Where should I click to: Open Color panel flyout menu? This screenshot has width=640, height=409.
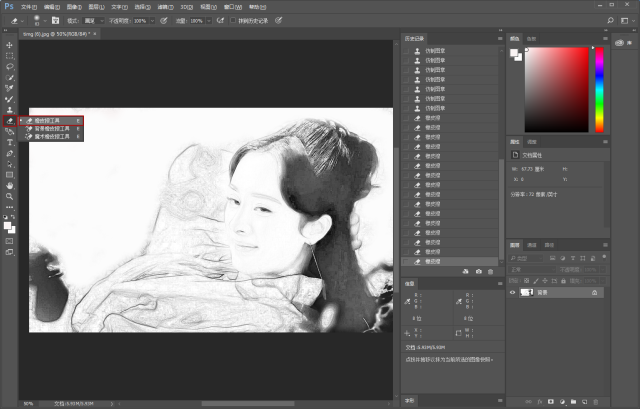(x=605, y=38)
